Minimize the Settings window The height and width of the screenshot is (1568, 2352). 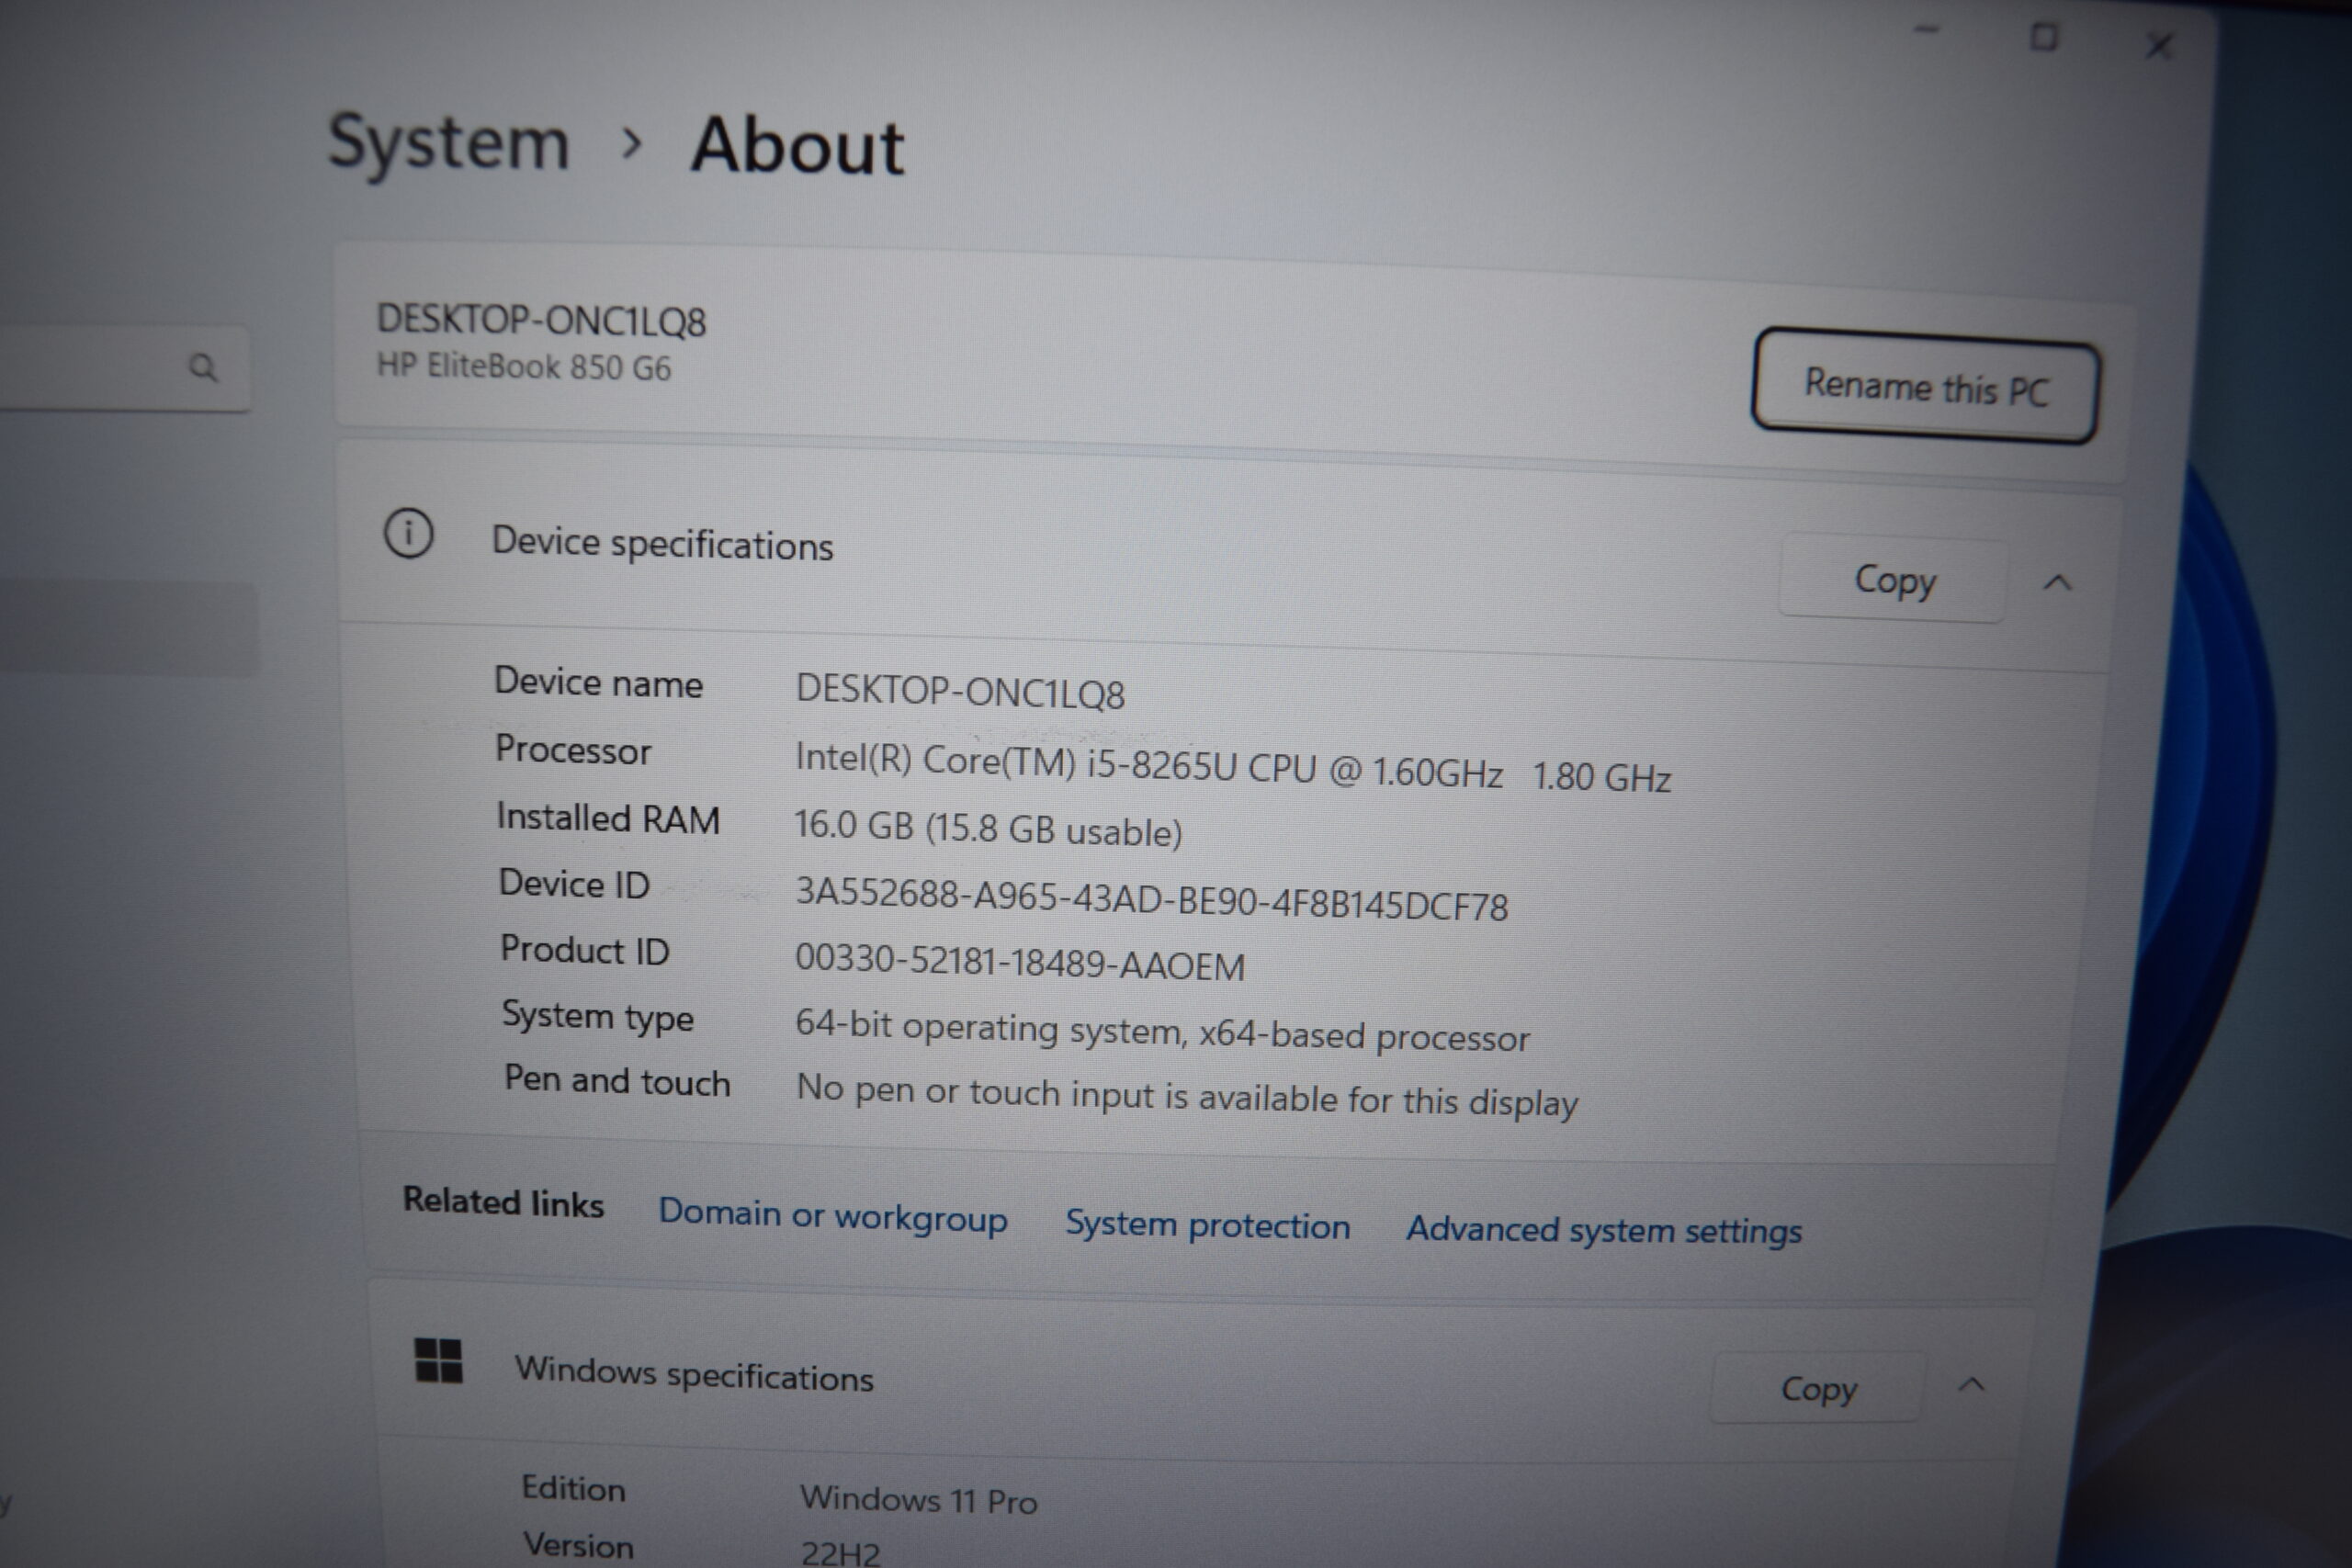[1926, 30]
